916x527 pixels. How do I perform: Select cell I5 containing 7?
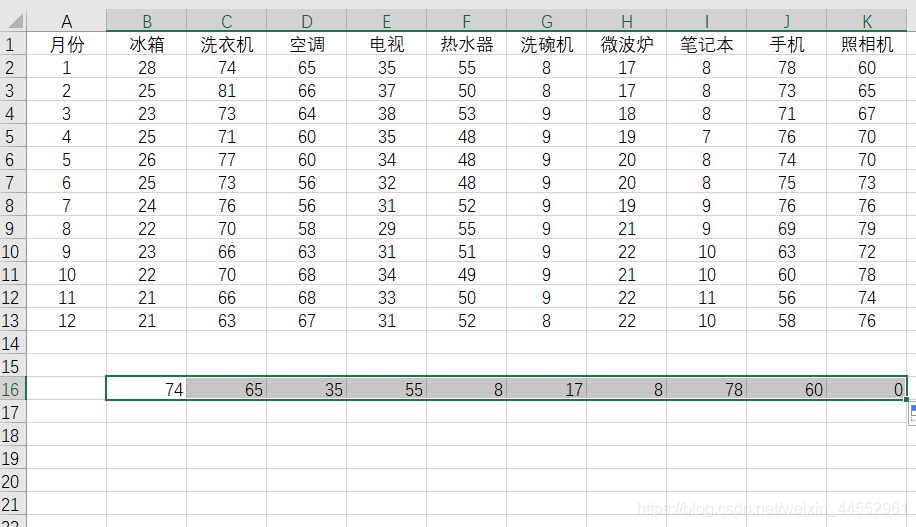point(707,137)
